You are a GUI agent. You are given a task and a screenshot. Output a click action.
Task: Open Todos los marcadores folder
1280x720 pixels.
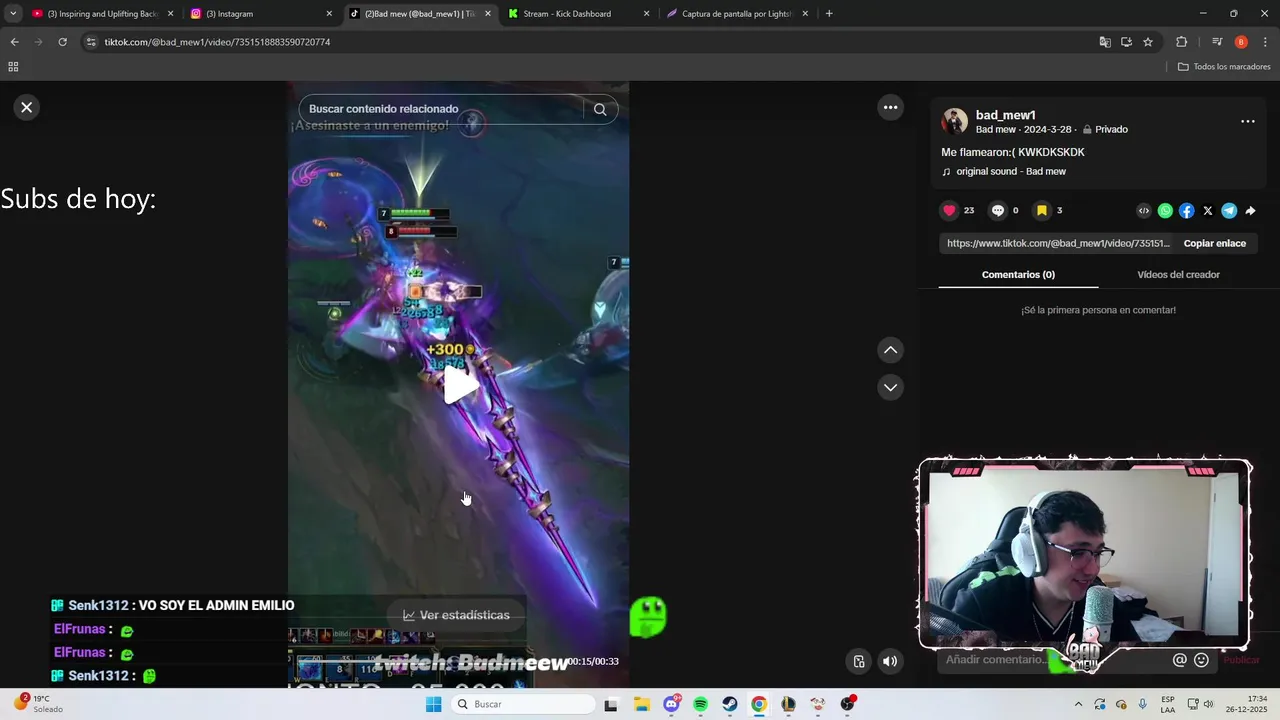[x=1224, y=67]
